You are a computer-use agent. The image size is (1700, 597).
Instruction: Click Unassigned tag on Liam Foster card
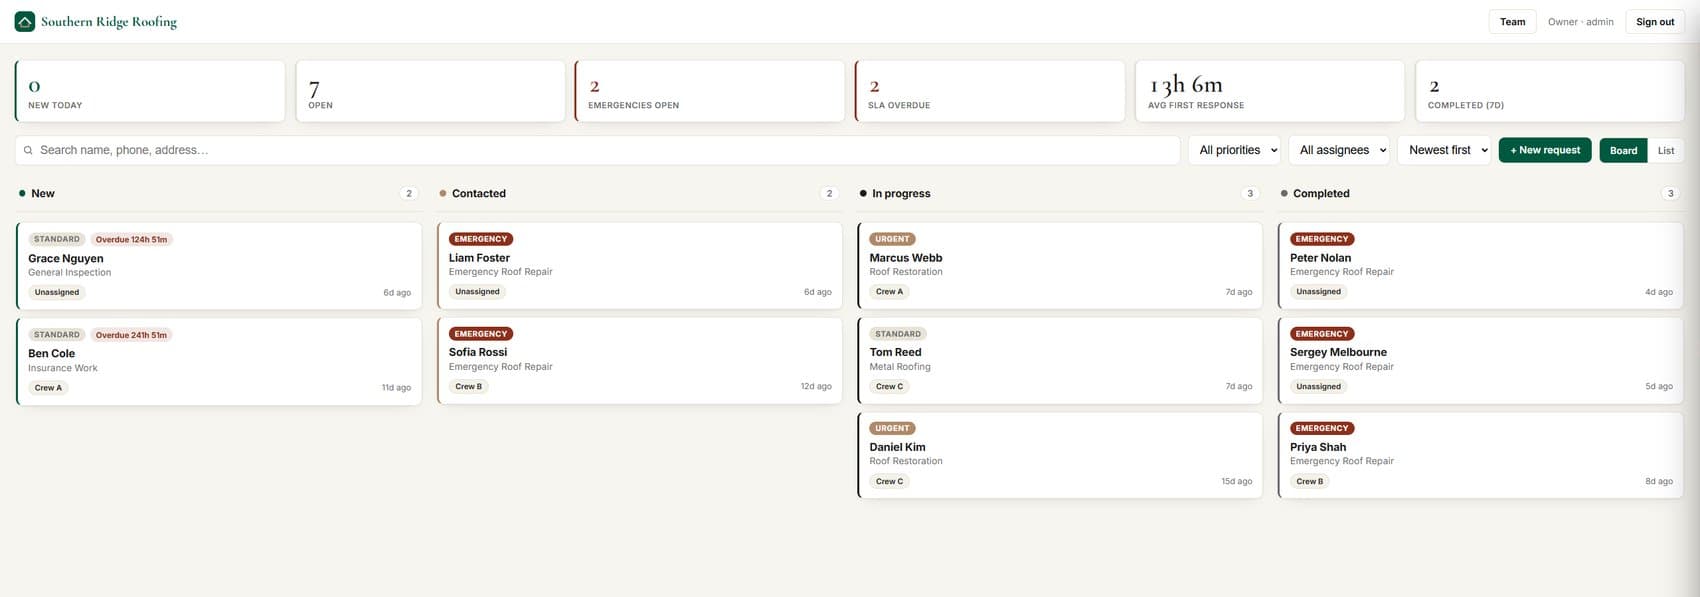coord(477,292)
